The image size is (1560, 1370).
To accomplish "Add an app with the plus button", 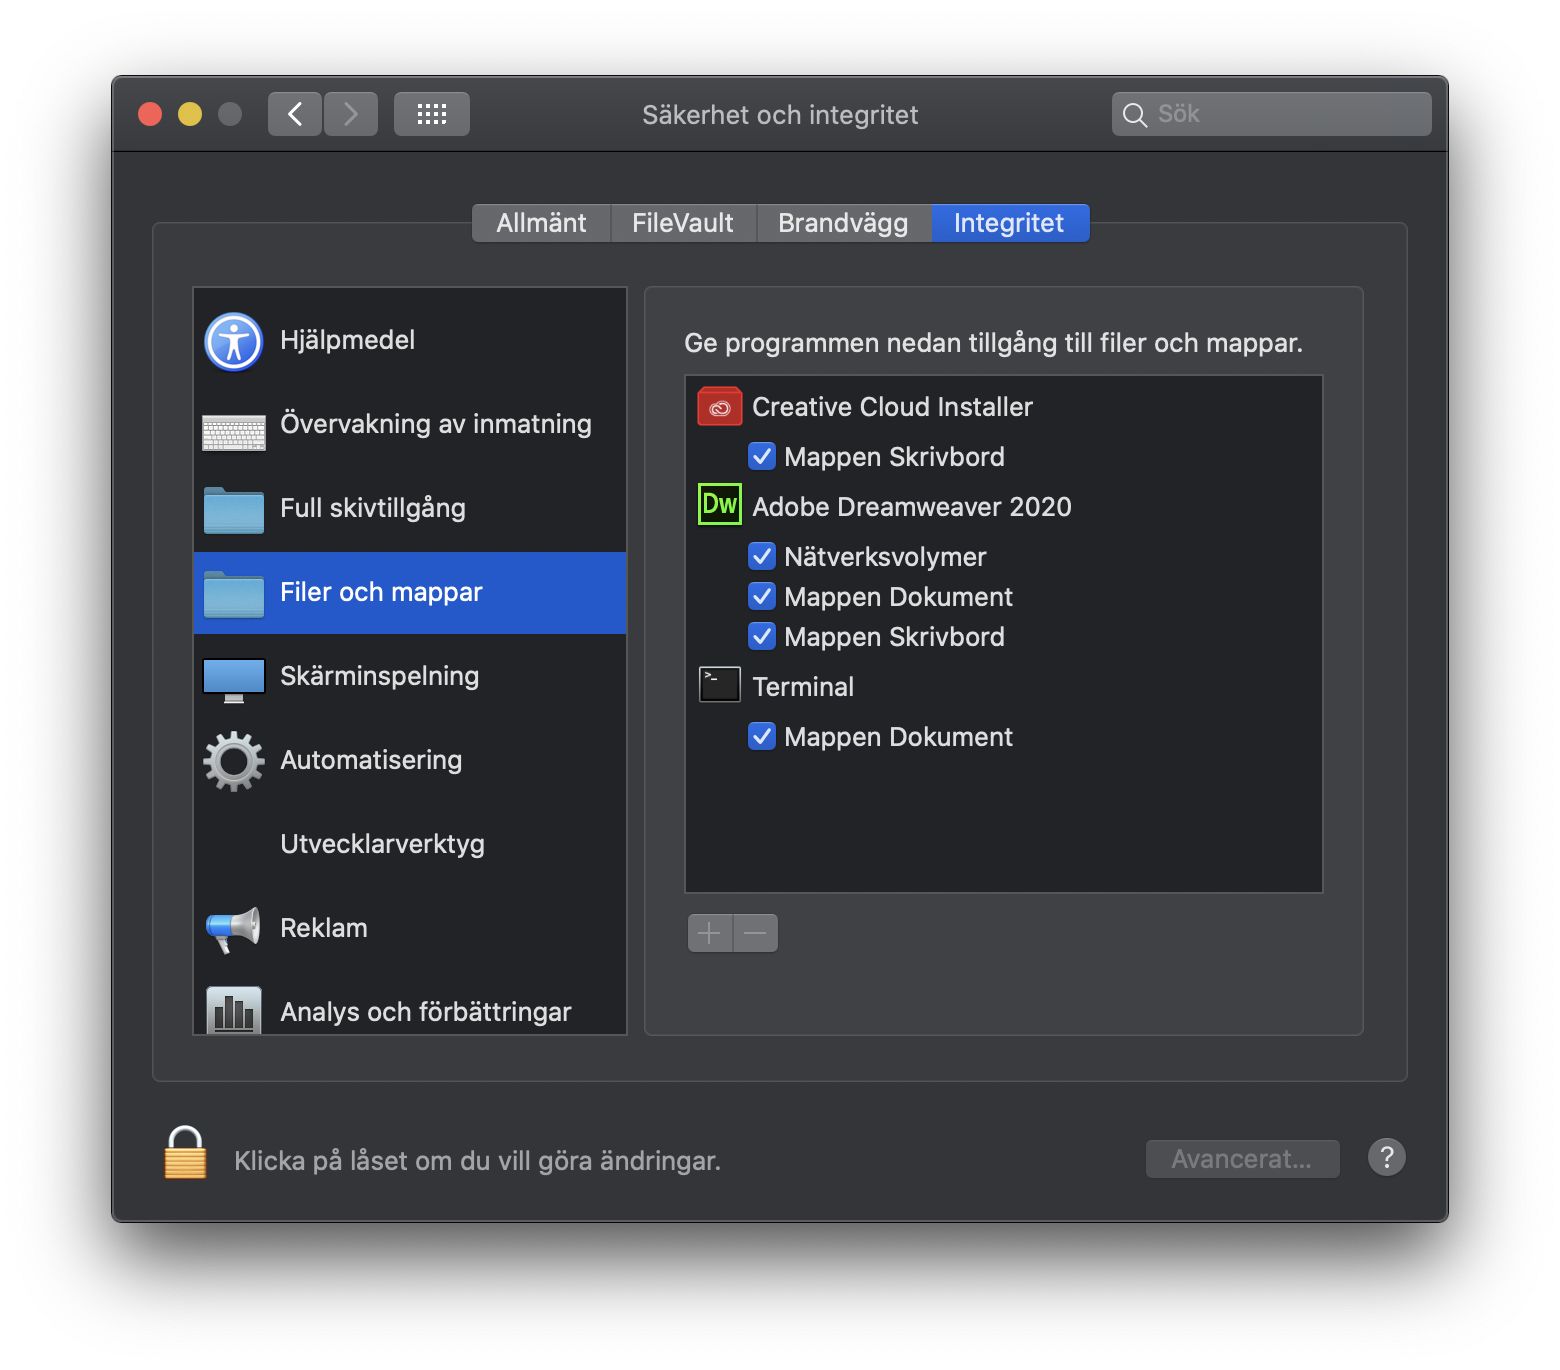I will point(710,933).
